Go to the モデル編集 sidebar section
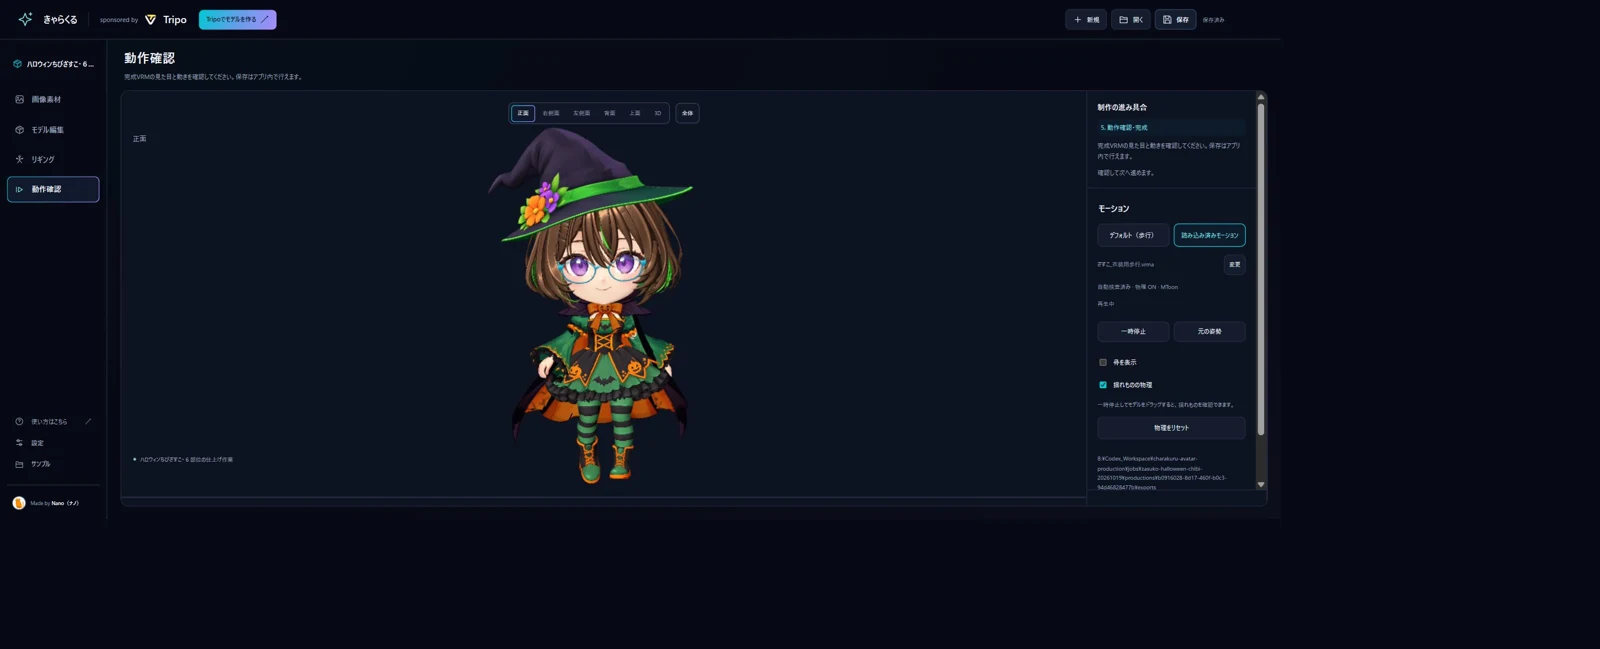The height and width of the screenshot is (649, 1600). click(x=53, y=130)
